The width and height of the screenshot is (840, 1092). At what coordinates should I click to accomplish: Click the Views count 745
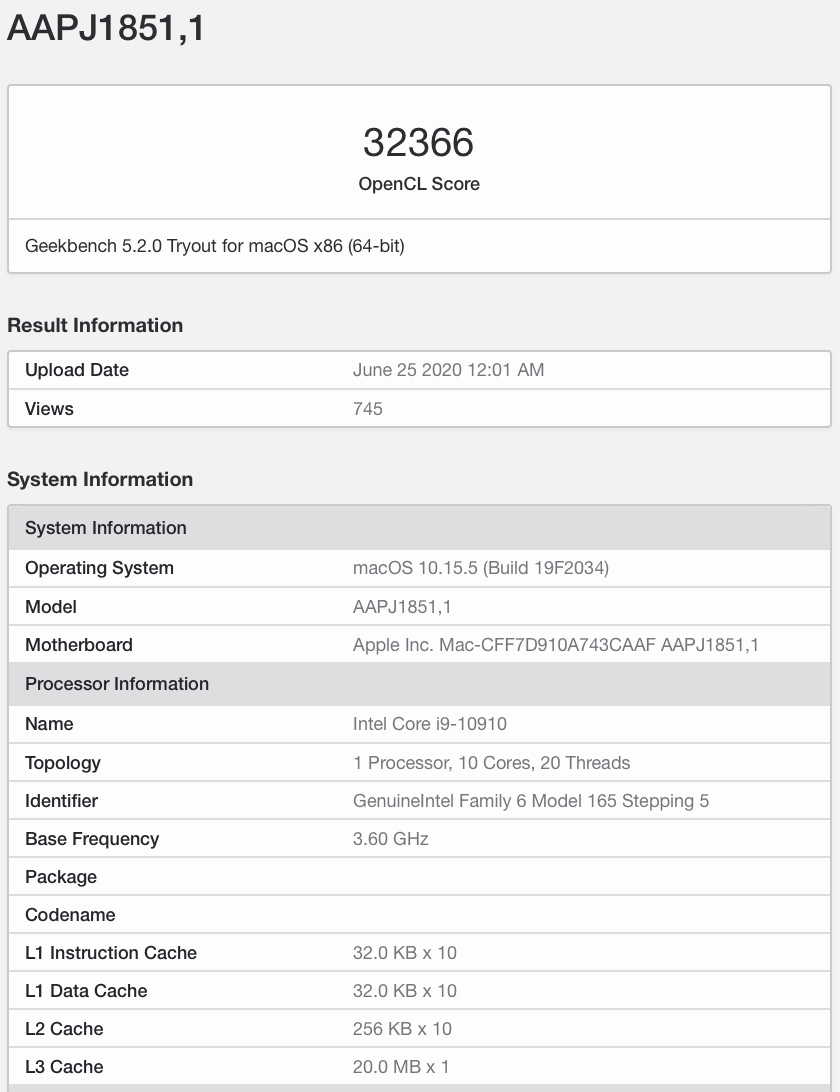(368, 408)
